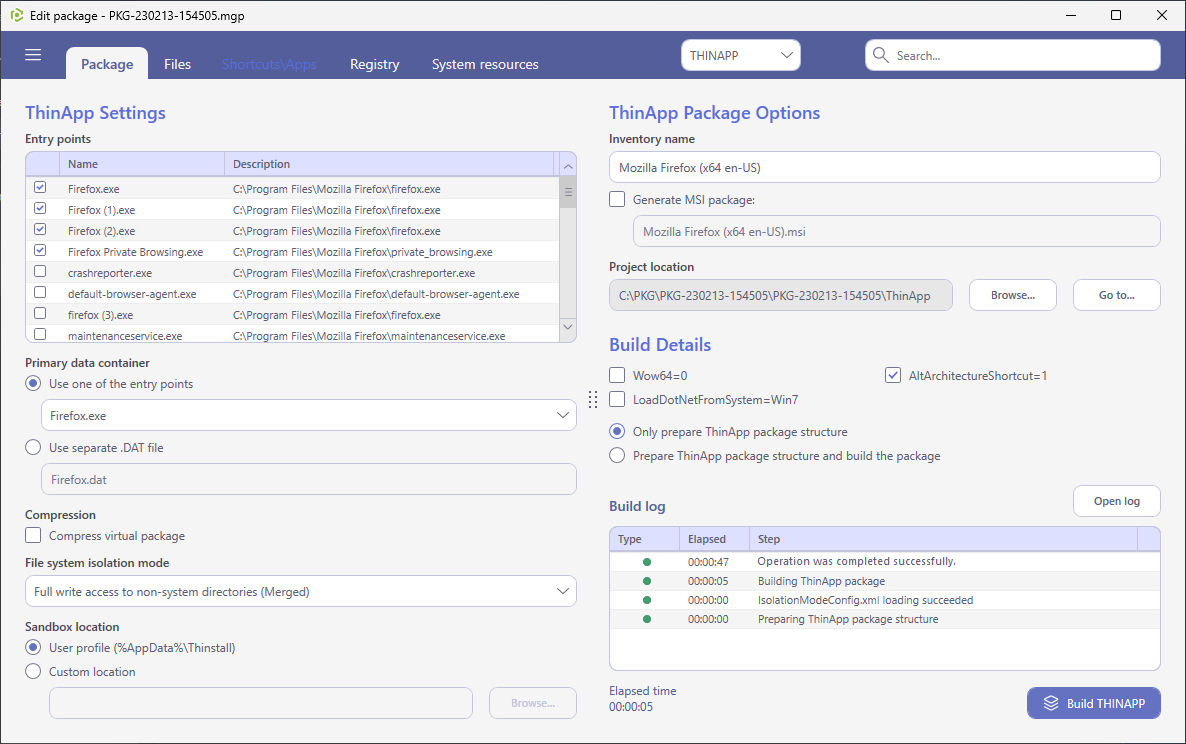Image resolution: width=1186 pixels, height=744 pixels.
Task: Click the app logo in title bar
Action: 17,15
